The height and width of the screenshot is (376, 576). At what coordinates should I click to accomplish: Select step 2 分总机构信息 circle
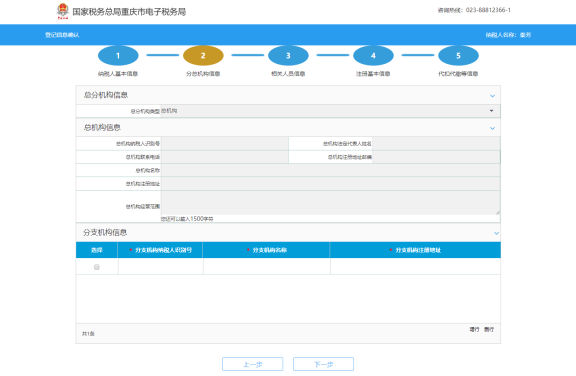(203, 55)
